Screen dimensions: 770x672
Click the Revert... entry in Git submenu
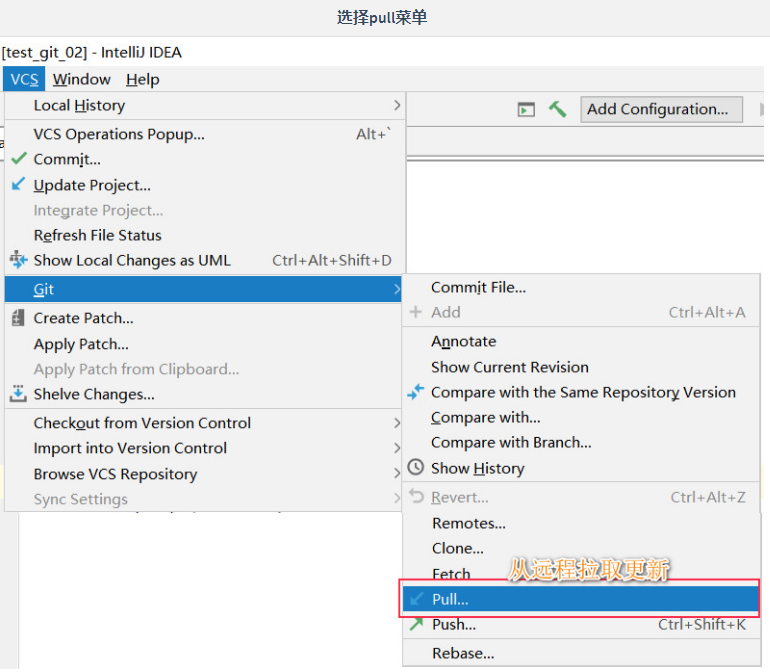click(x=581, y=497)
